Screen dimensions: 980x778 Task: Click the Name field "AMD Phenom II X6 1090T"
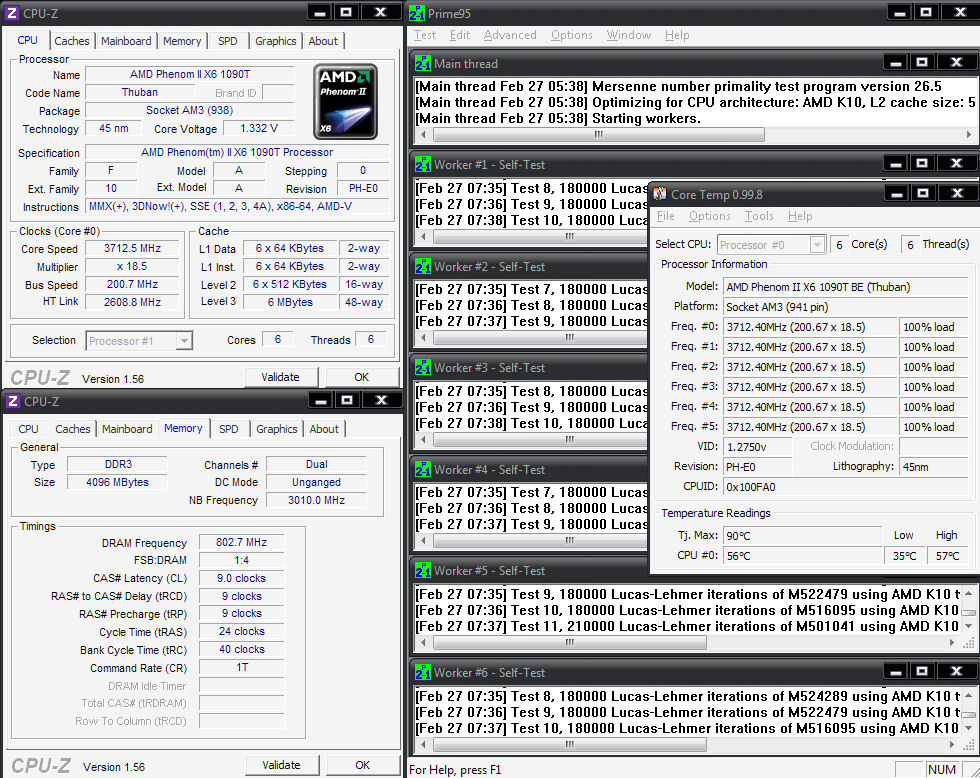coord(190,74)
